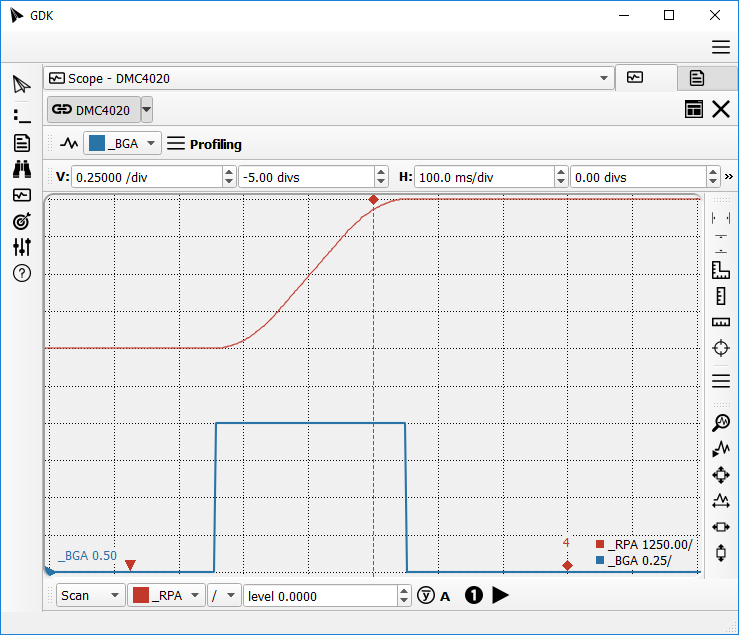Select the crosshair cursor tool on right toolbar
Screen dimensions: 739x635
(x=720, y=348)
